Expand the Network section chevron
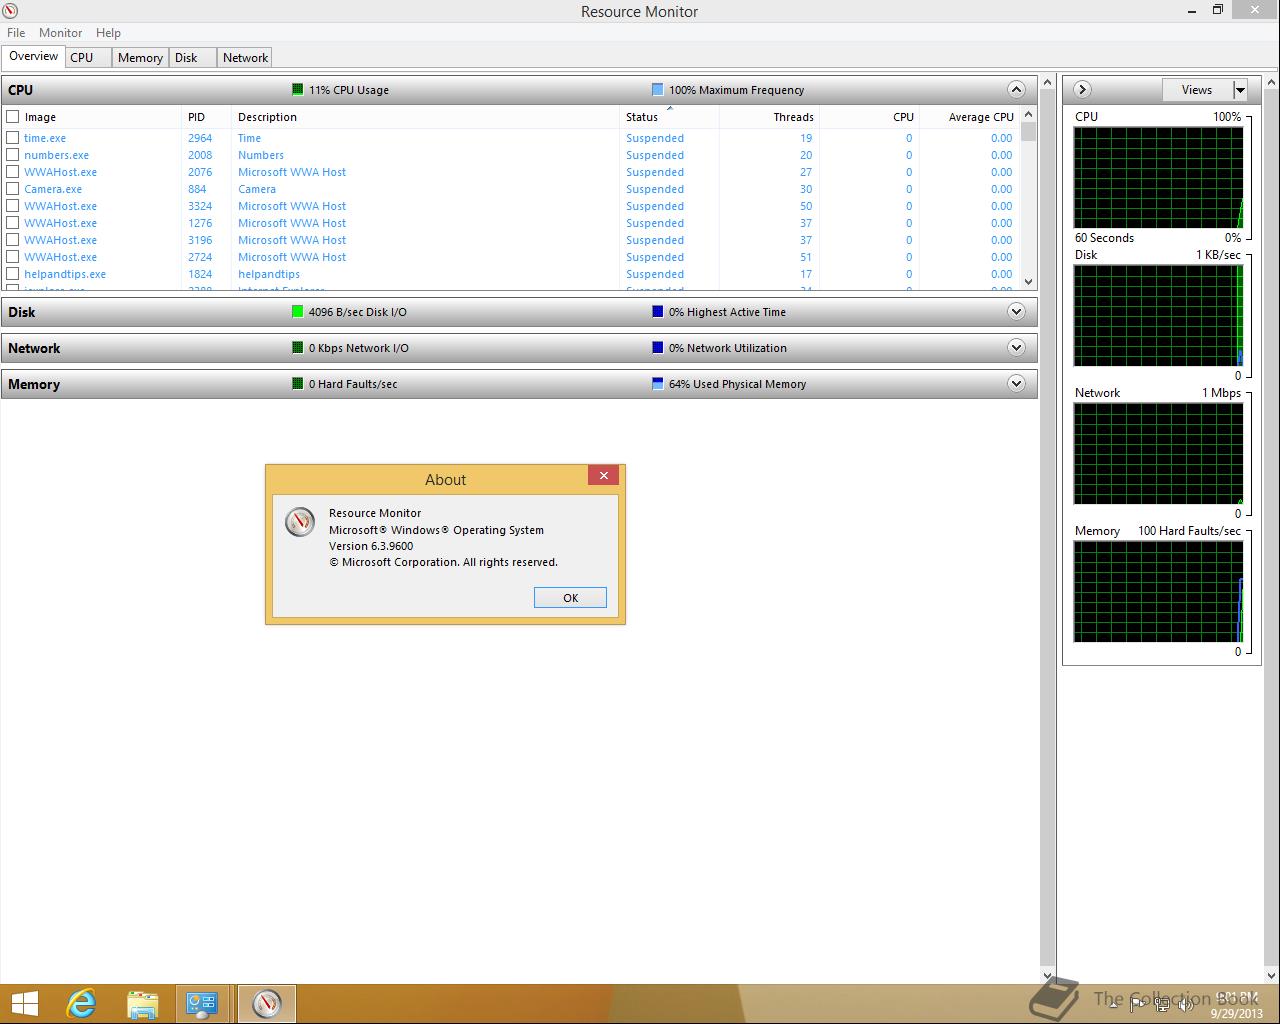 pos(1016,348)
